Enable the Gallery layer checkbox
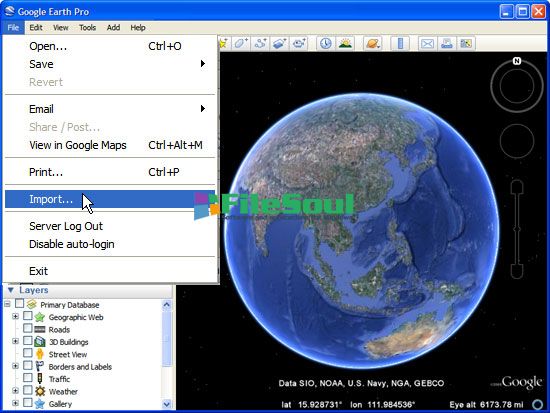 [28, 402]
